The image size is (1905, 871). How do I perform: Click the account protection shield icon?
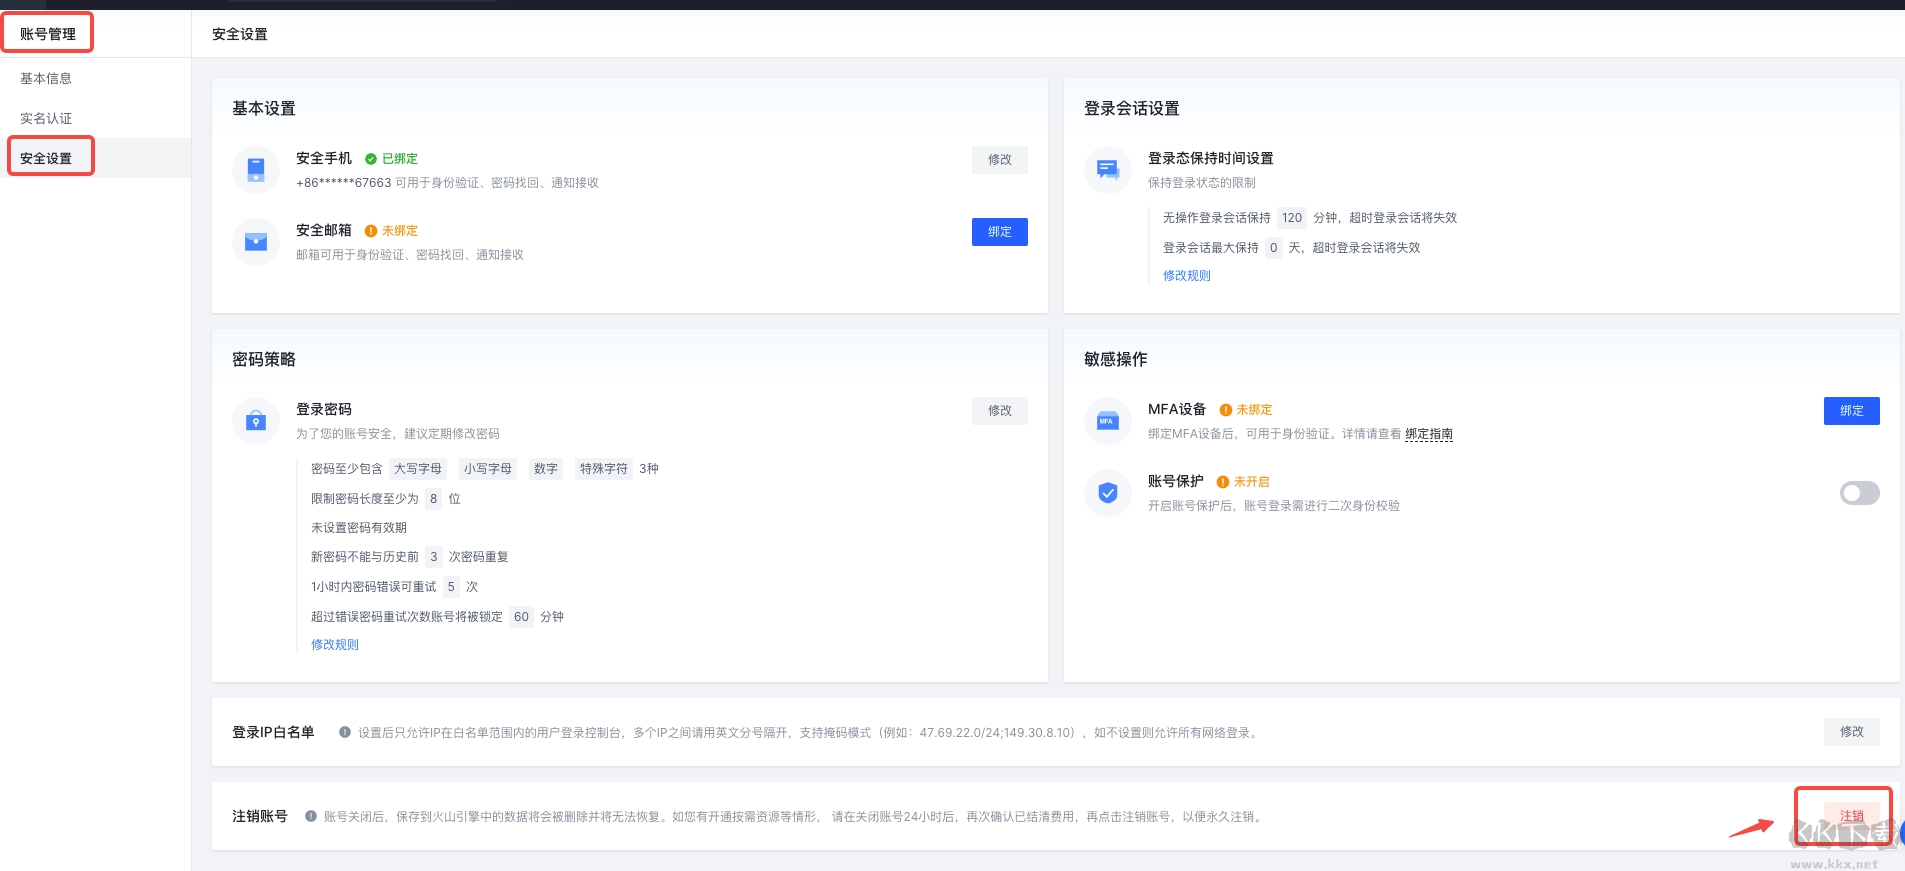click(1108, 493)
